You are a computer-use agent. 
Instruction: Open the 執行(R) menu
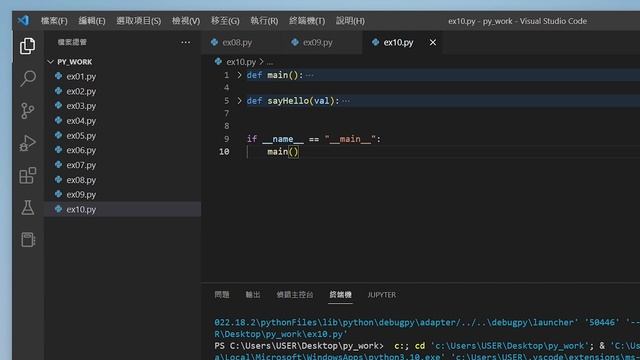[264, 21]
